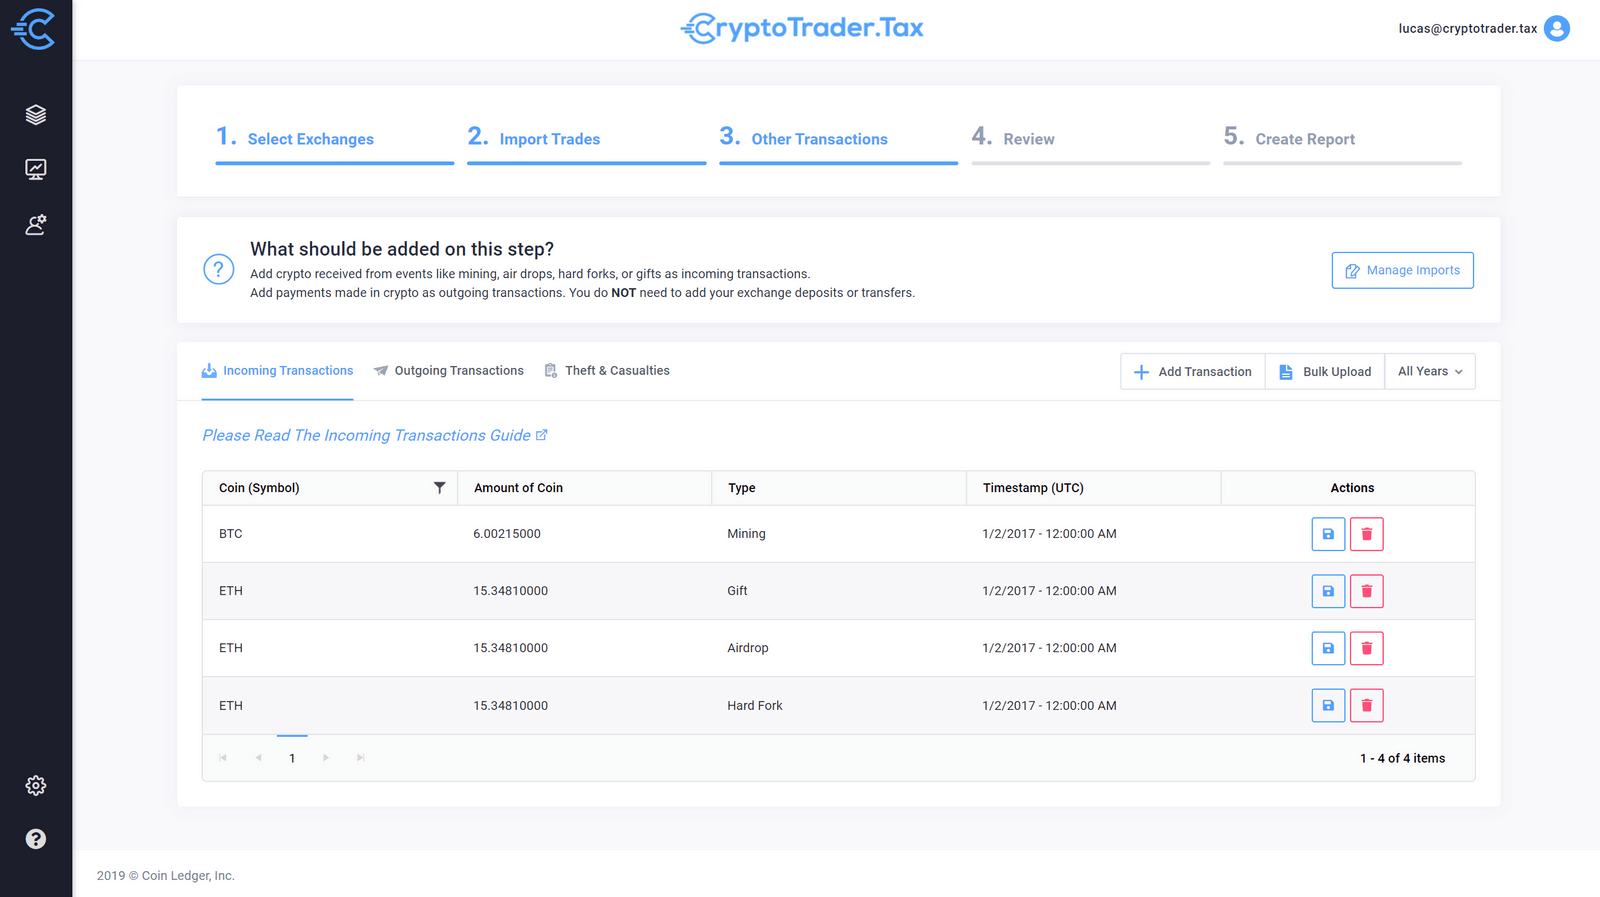This screenshot has width=1600, height=897.
Task: Click the Add Transaction button
Action: tap(1193, 371)
